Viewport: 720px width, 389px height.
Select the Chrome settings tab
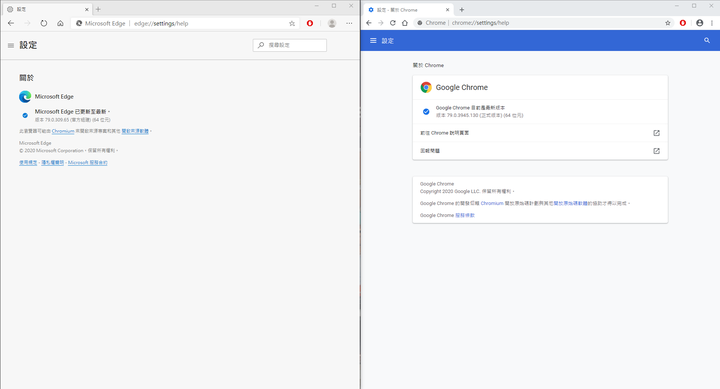409,10
